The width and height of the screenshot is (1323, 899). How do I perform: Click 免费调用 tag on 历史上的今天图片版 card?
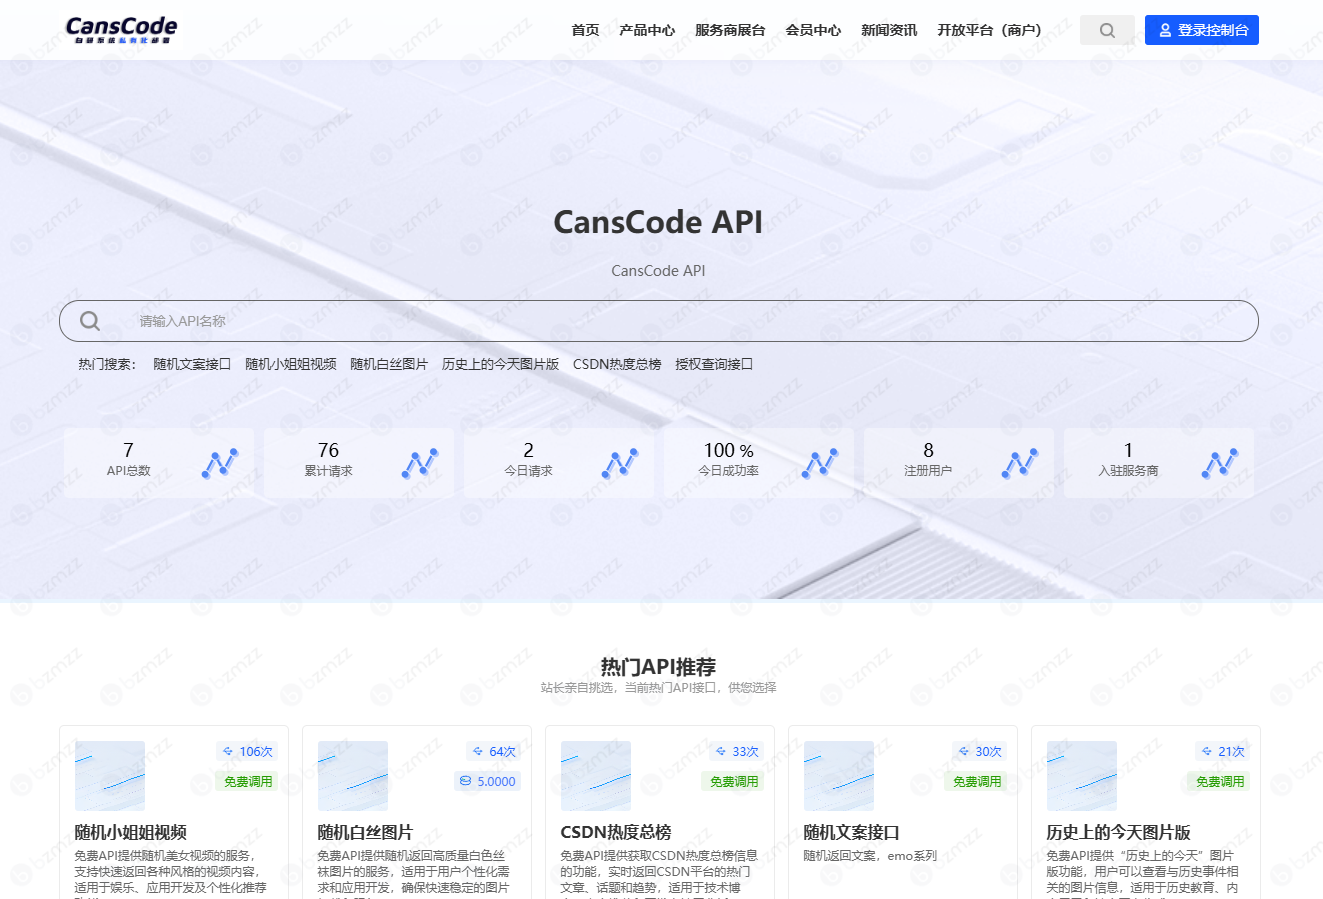[1219, 782]
